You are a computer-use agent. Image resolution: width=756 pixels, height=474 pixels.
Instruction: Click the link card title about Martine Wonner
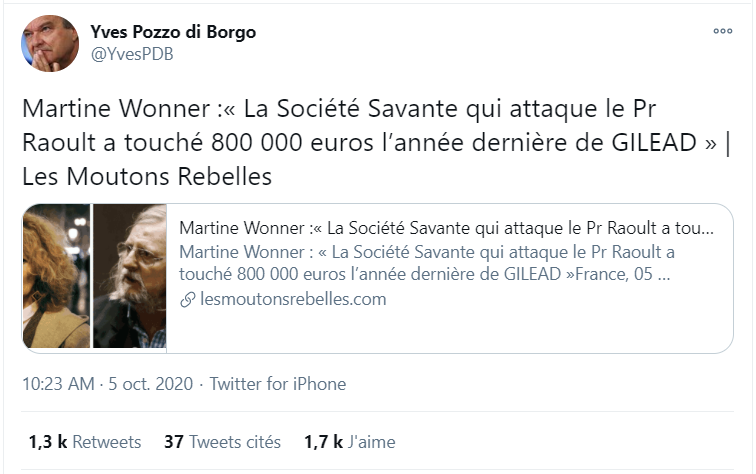(446, 228)
